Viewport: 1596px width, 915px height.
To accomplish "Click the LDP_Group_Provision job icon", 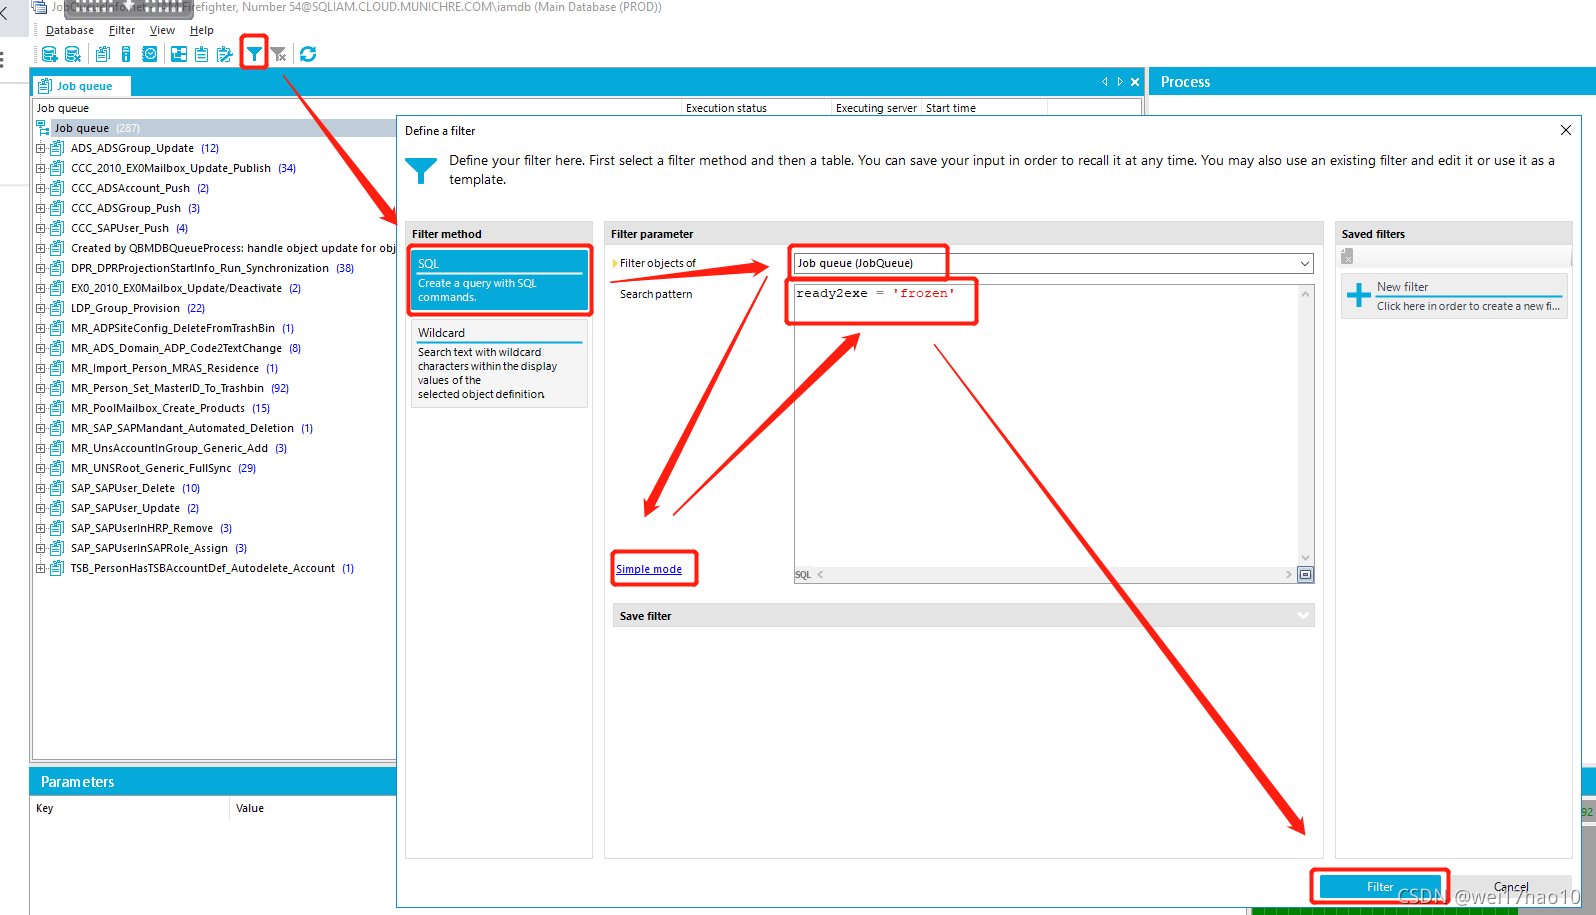I will pyautogui.click(x=57, y=308).
